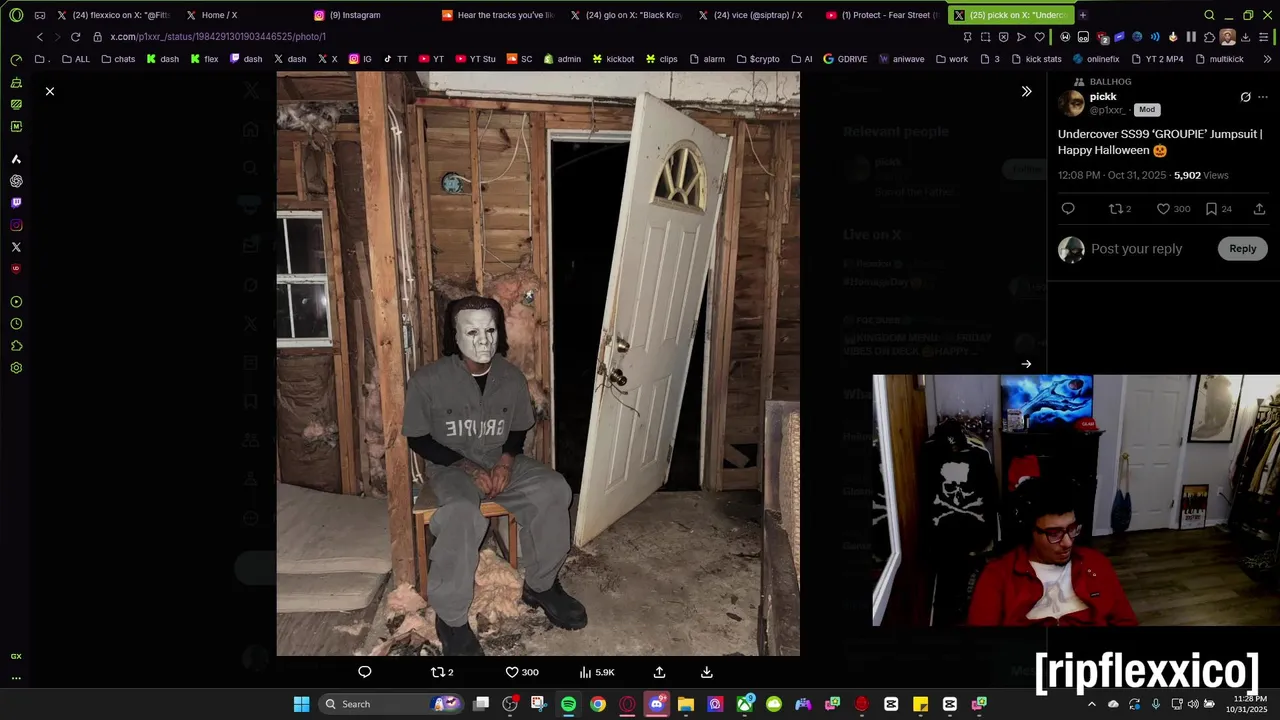
Task: Open Spotify from the taskbar
Action: click(568, 704)
